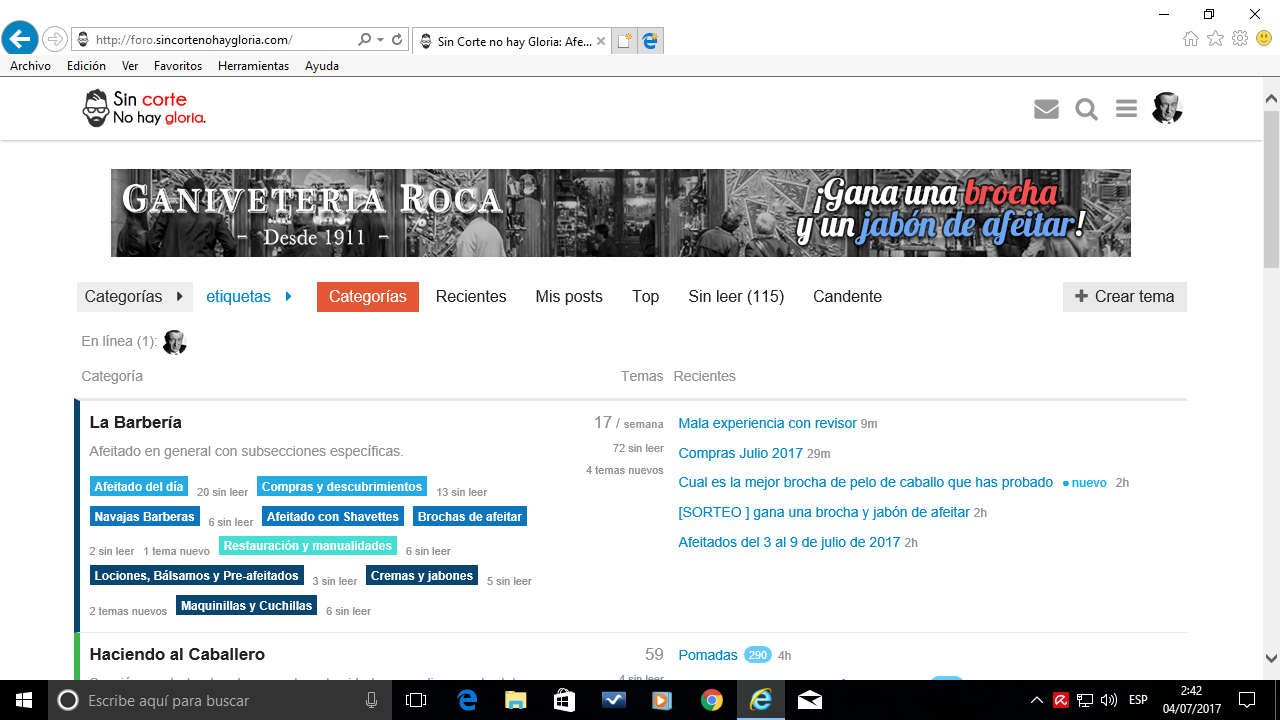Show hidden system tray icons
1280x720 pixels.
[x=1037, y=700]
